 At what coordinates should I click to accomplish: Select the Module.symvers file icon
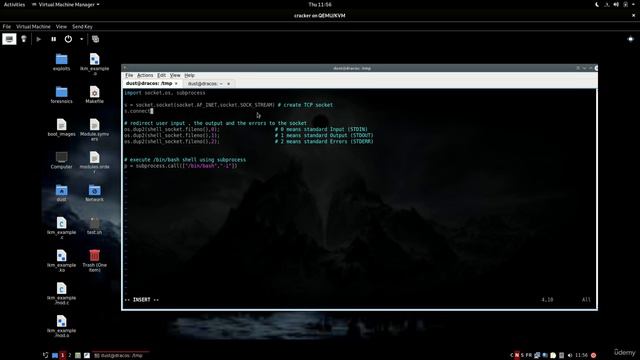[94, 130]
